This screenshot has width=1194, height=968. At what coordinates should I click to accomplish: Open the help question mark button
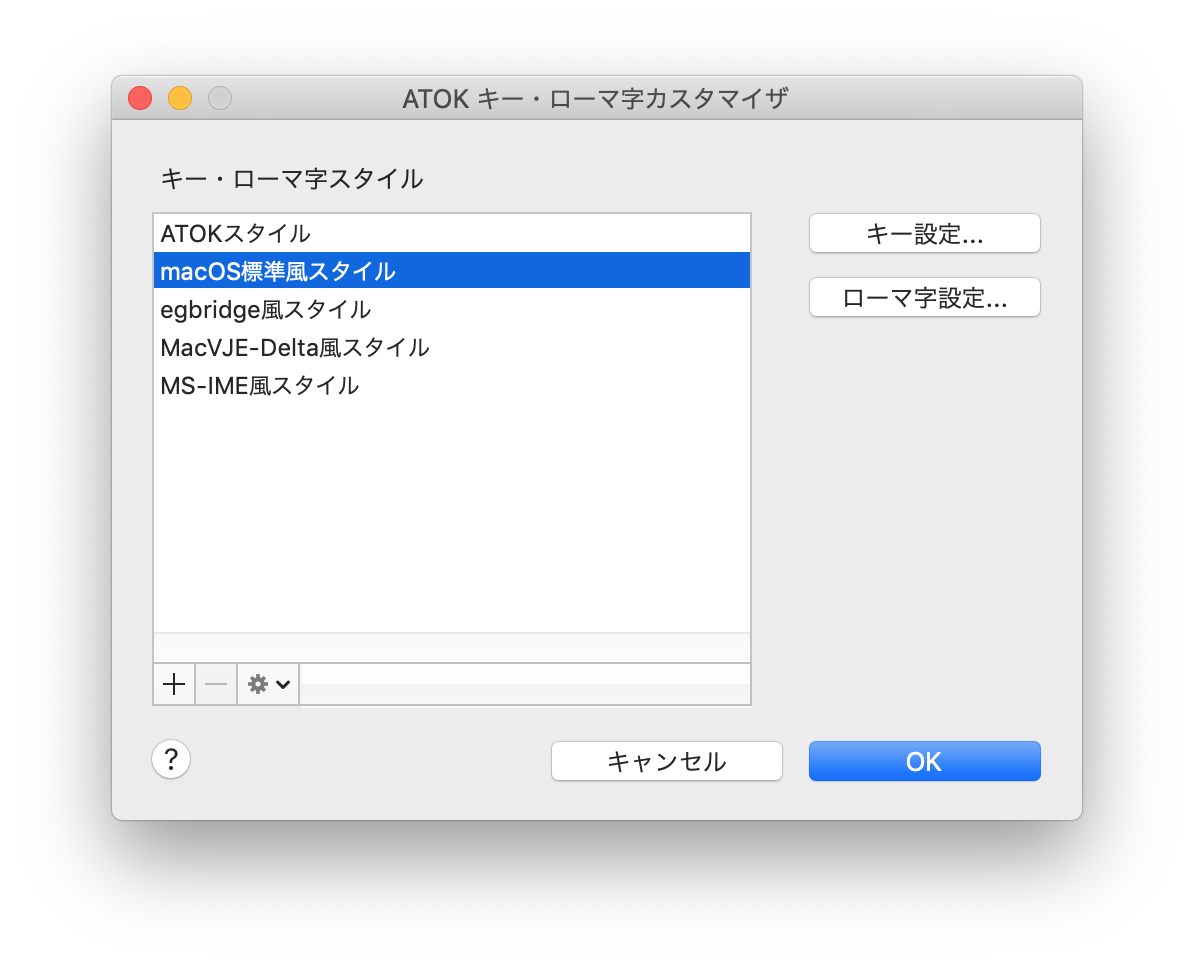click(171, 759)
